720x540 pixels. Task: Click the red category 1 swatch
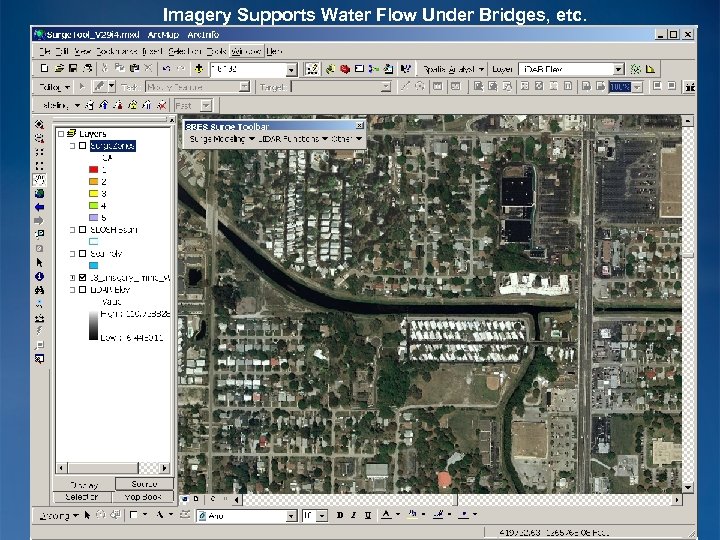click(94, 169)
